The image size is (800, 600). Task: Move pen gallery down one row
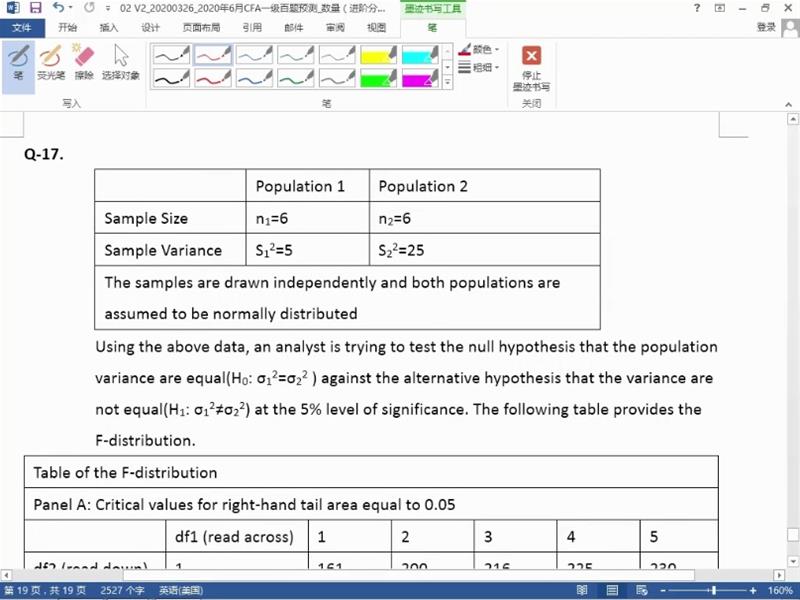click(447, 67)
